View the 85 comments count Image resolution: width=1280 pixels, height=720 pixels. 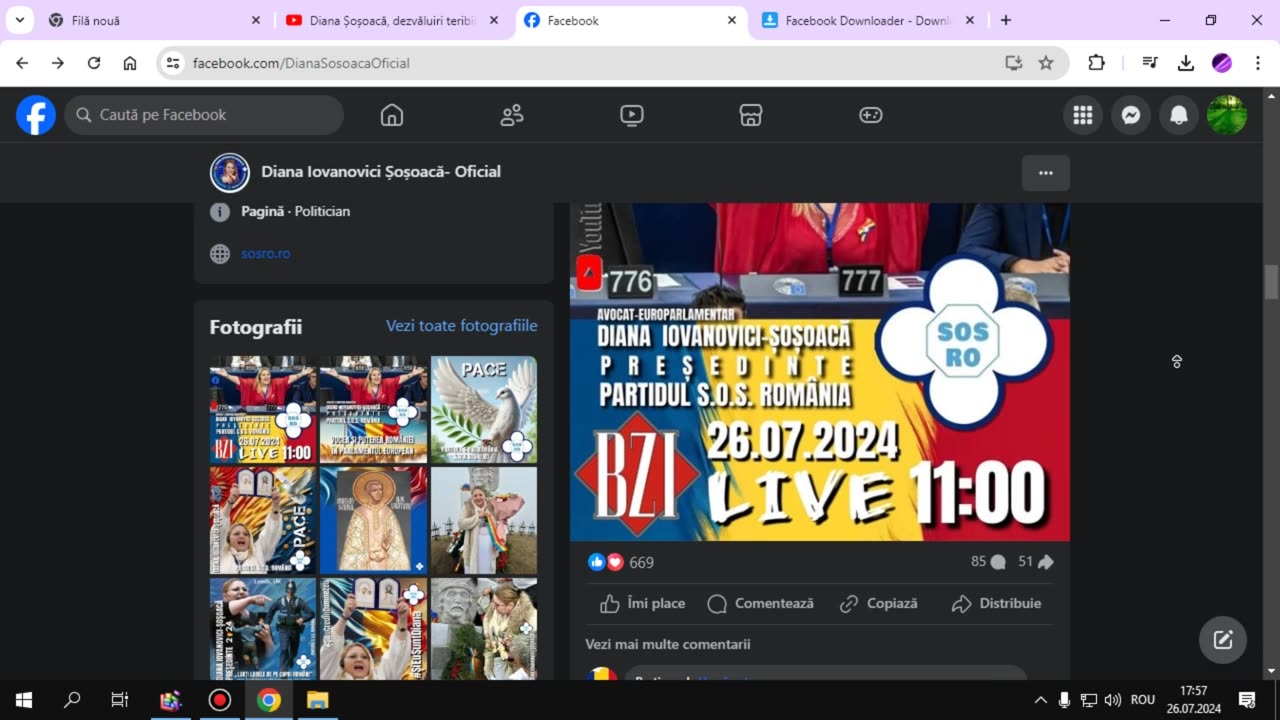[x=988, y=562]
